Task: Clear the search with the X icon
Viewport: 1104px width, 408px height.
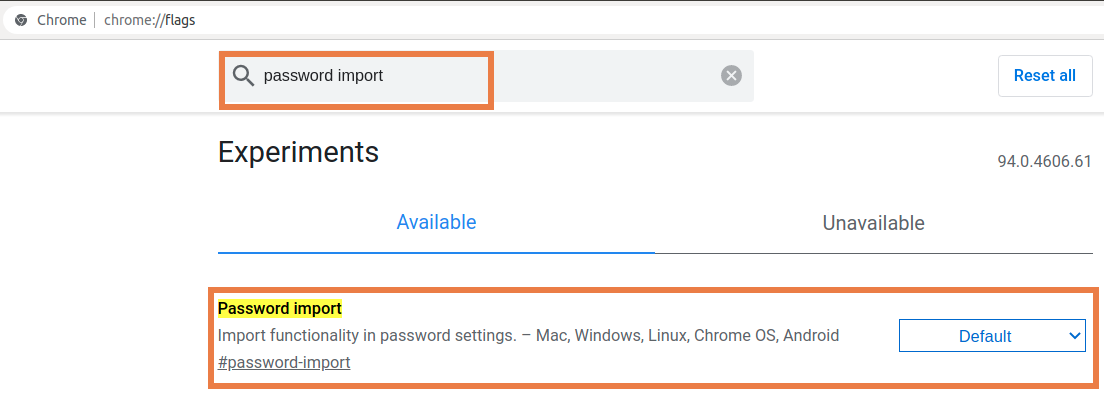Action: pyautogui.click(x=732, y=75)
